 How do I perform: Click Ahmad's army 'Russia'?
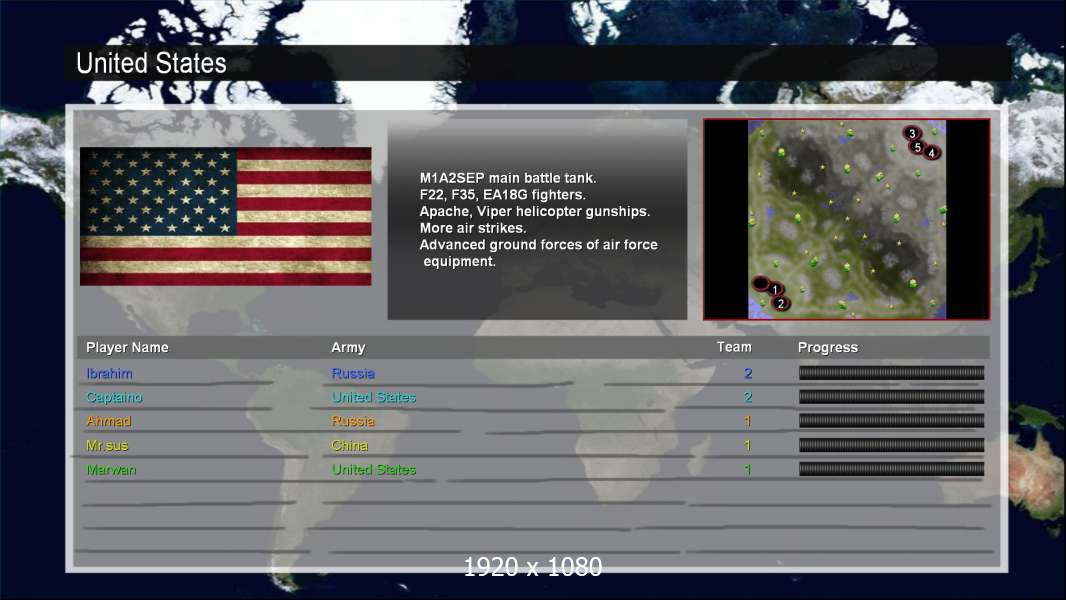(353, 421)
